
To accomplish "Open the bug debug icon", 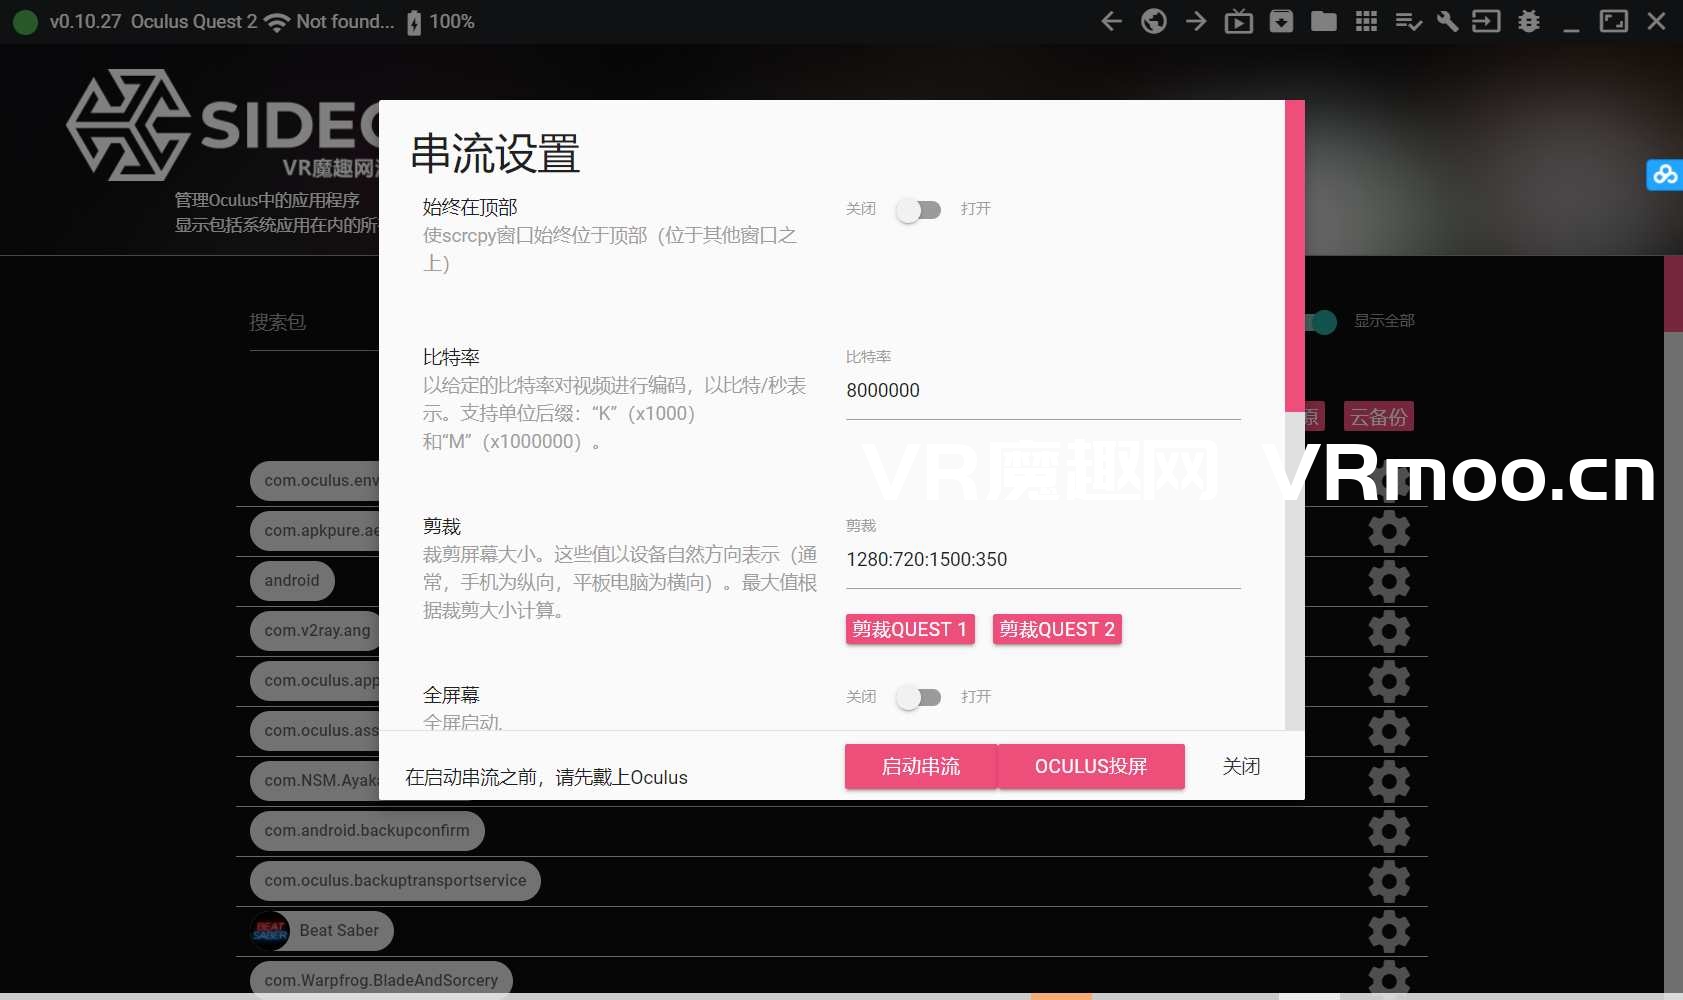I will (x=1529, y=21).
